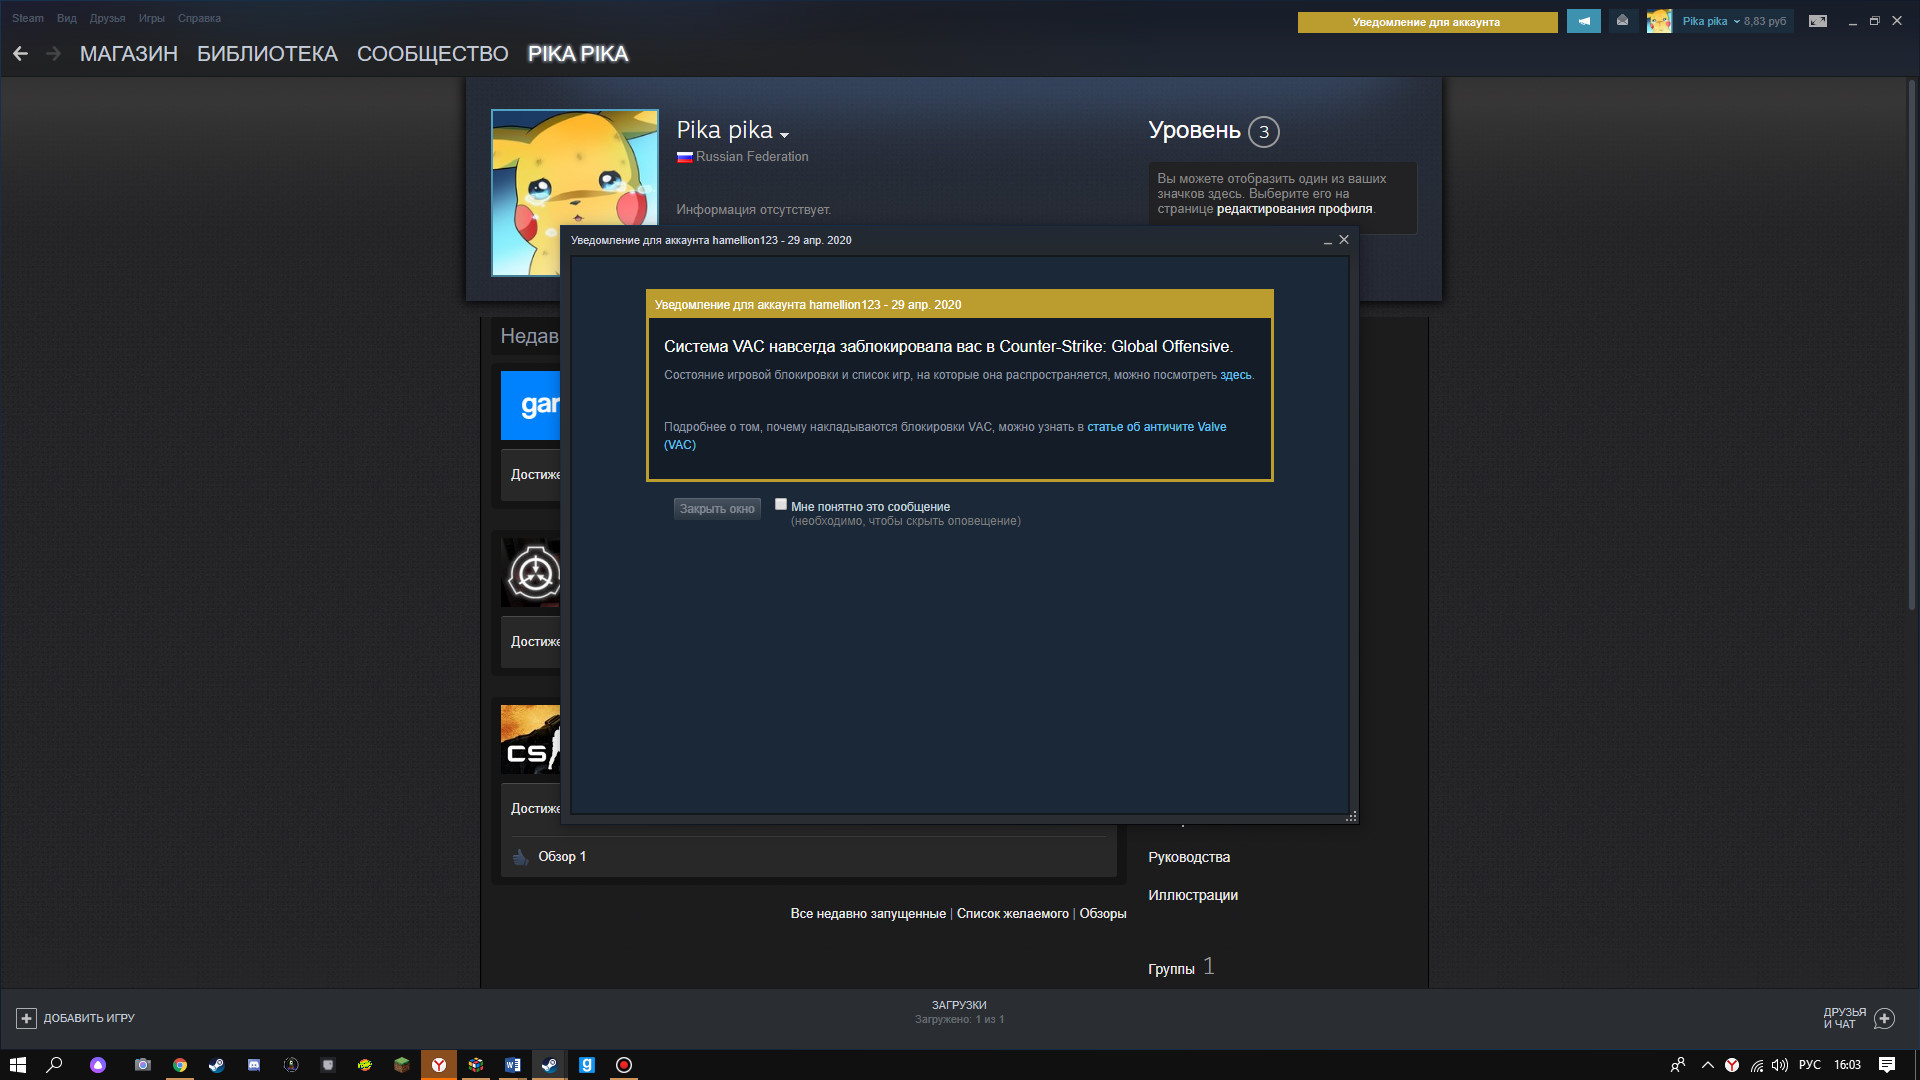Expand the Pika pika profile name dropdown
The height and width of the screenshot is (1080, 1920).
784,135
